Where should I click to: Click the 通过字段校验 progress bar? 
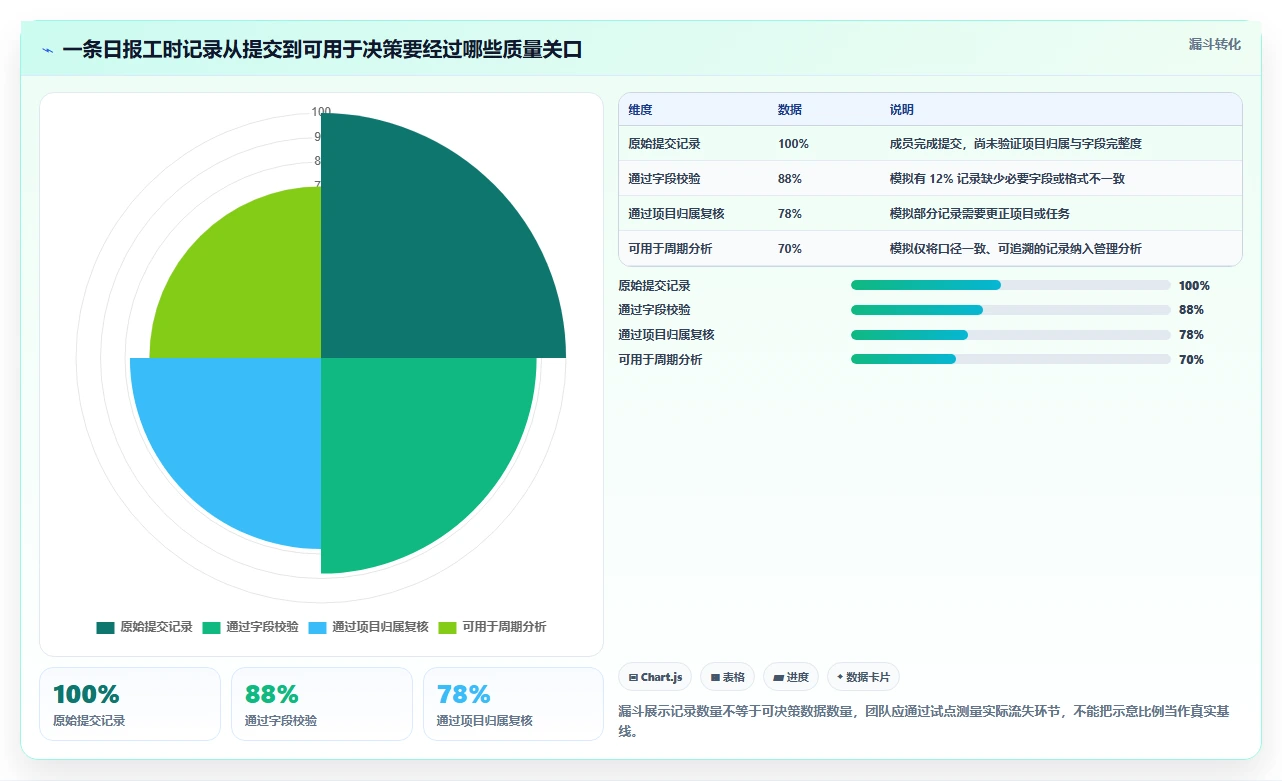1010,310
